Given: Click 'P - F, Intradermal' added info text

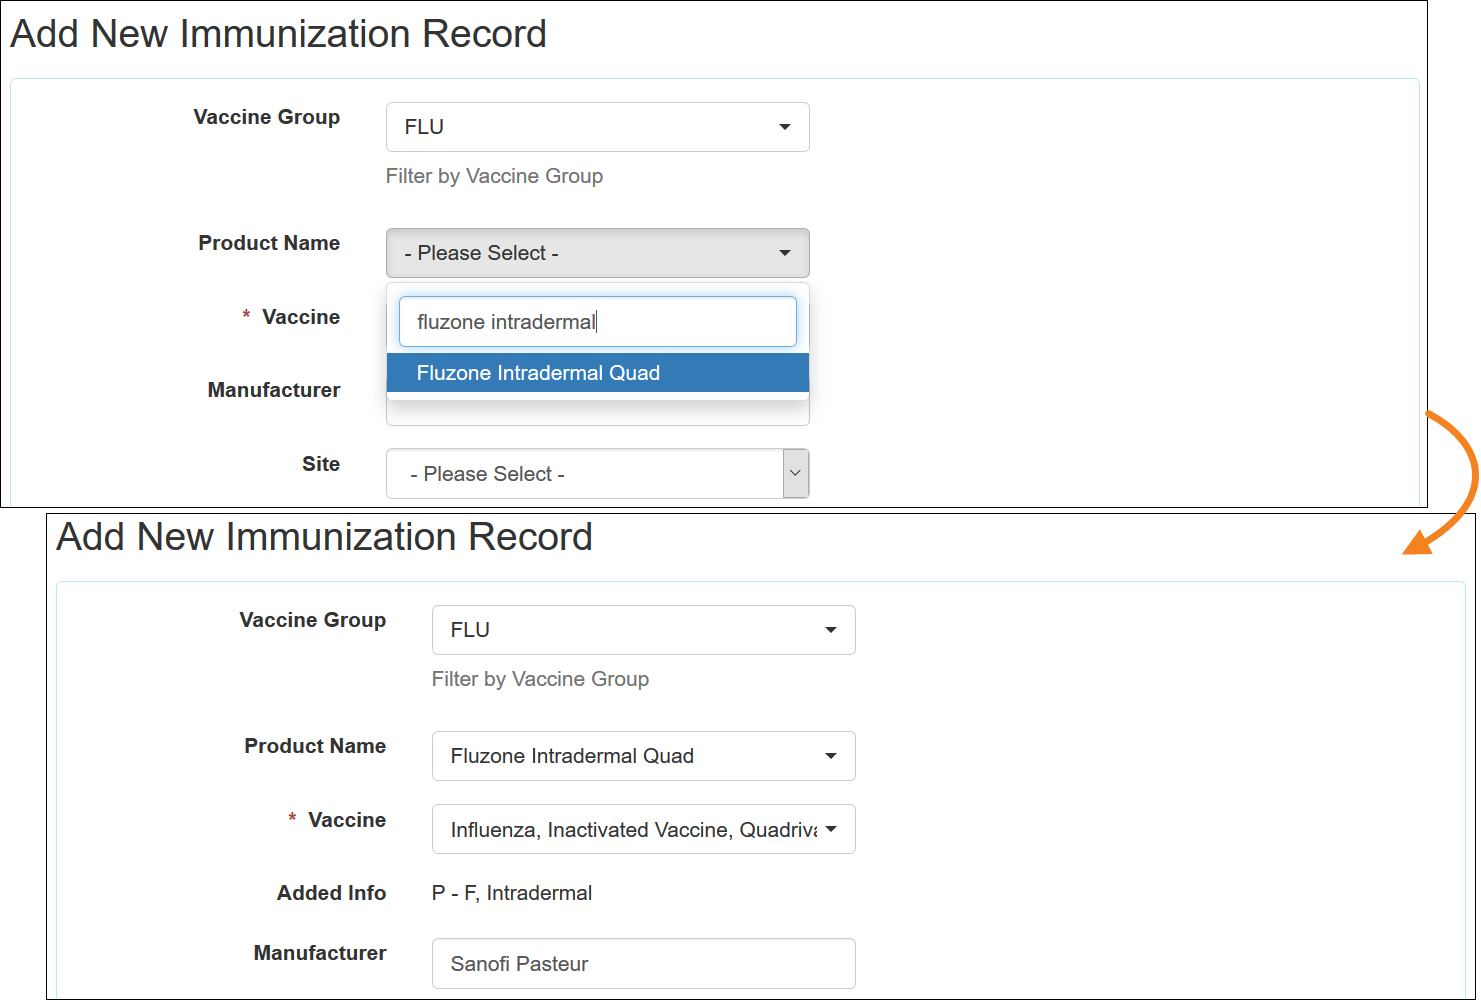Looking at the screenshot, I should click(x=512, y=893).
